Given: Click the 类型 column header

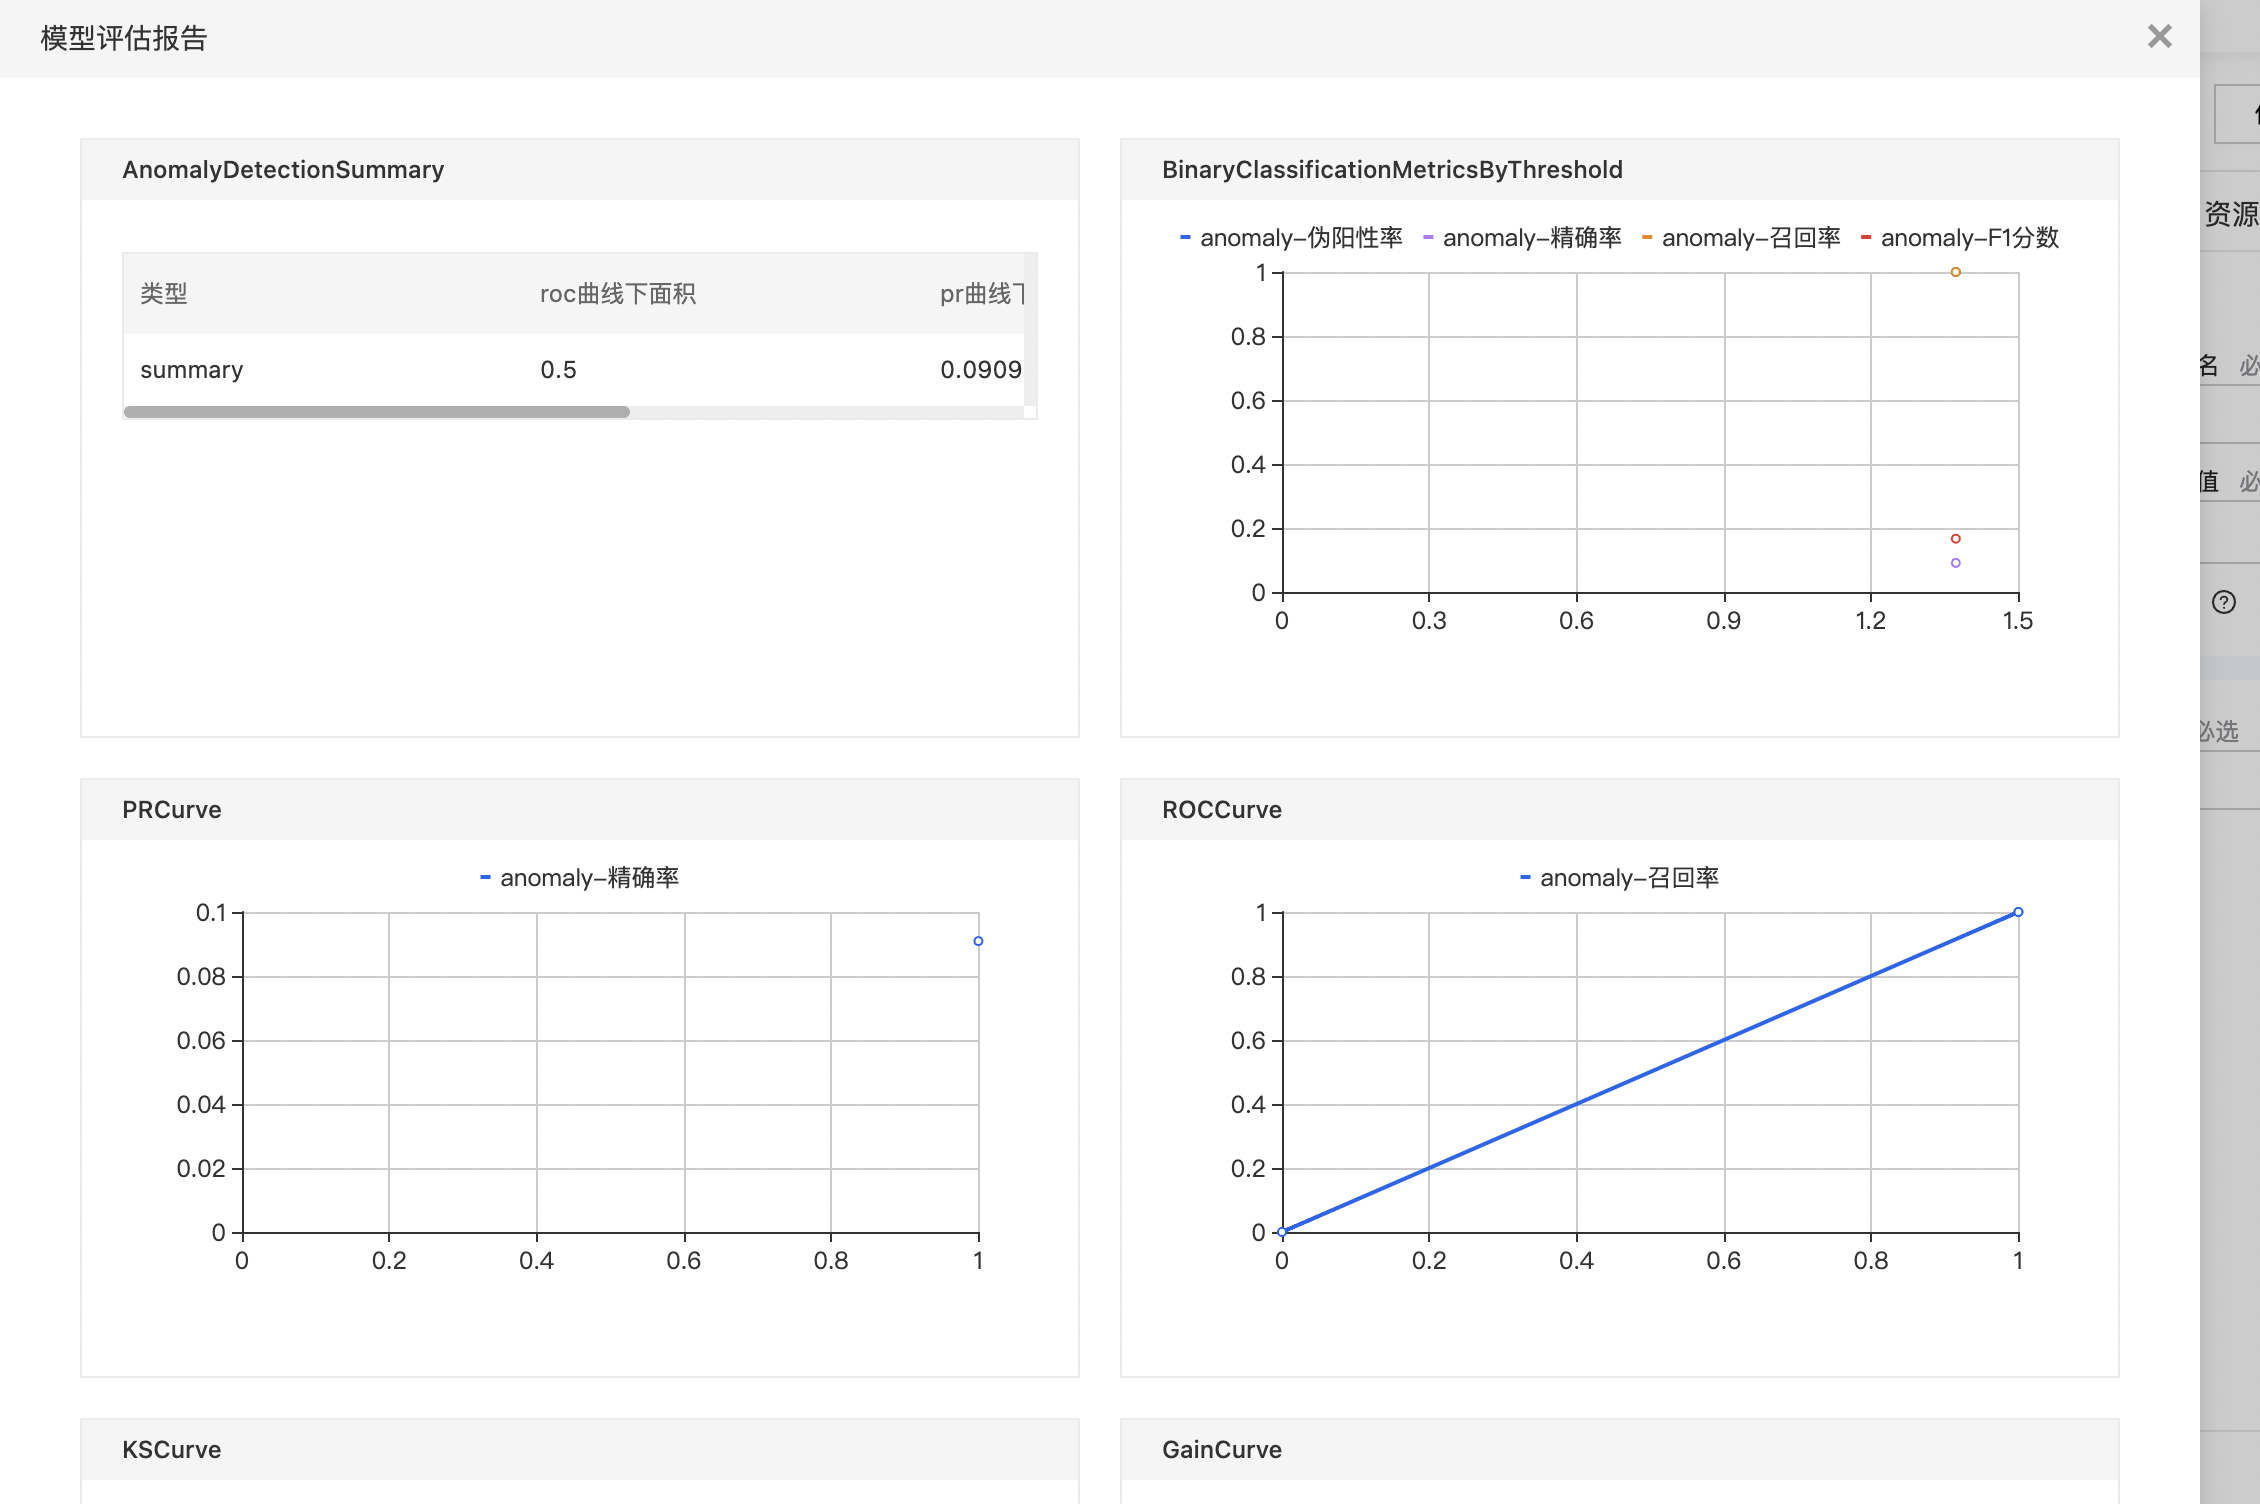Looking at the screenshot, I should tap(164, 294).
